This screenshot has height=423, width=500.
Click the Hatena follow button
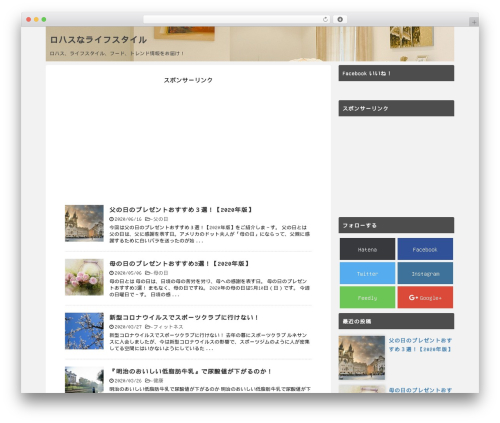coord(367,249)
